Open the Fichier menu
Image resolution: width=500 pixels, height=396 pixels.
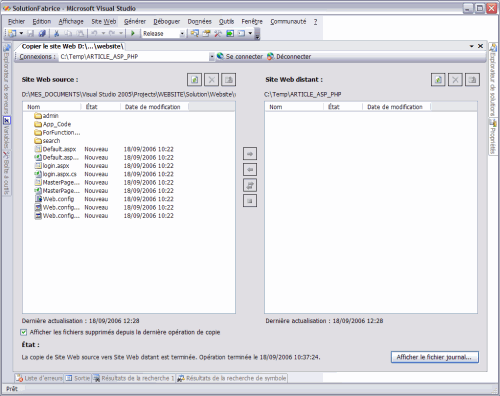pyautogui.click(x=16, y=21)
